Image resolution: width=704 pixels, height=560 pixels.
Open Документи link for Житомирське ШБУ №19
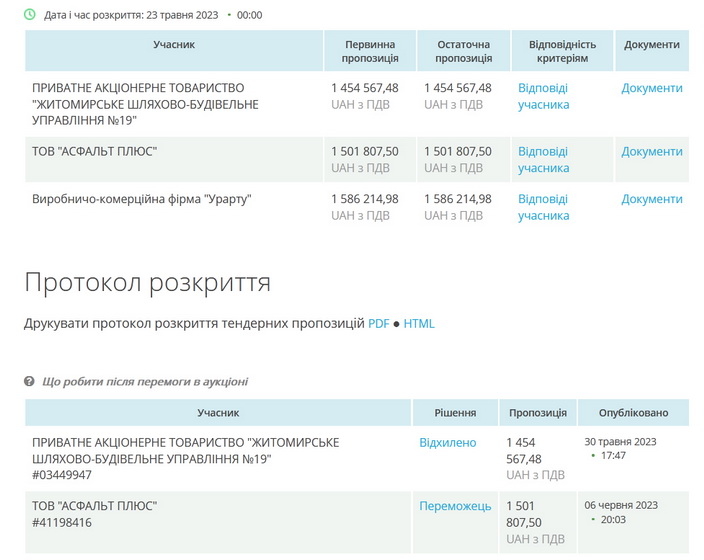pos(651,88)
